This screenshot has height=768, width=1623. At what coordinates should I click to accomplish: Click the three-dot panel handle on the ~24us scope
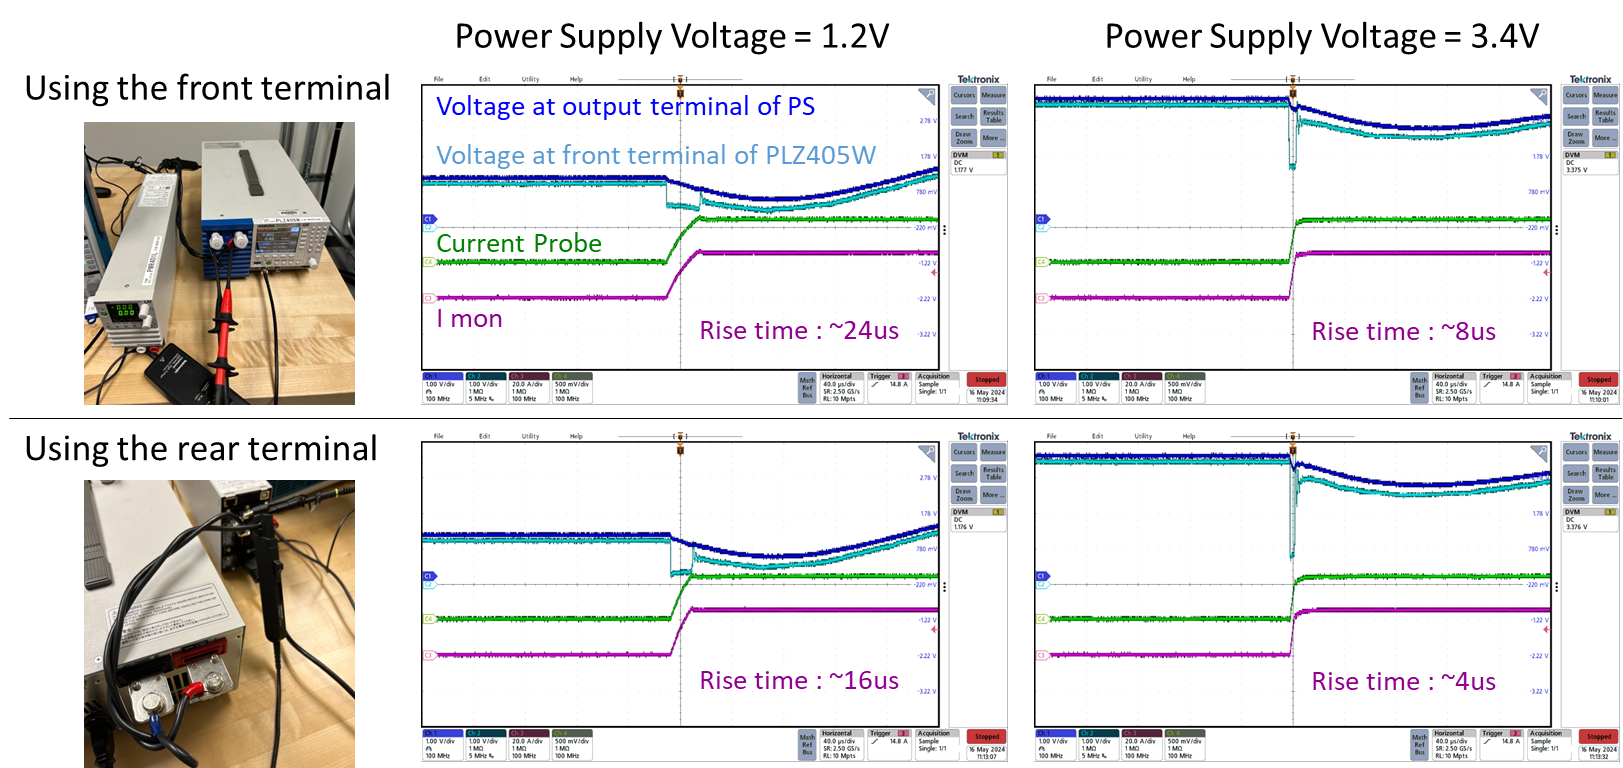click(x=944, y=230)
